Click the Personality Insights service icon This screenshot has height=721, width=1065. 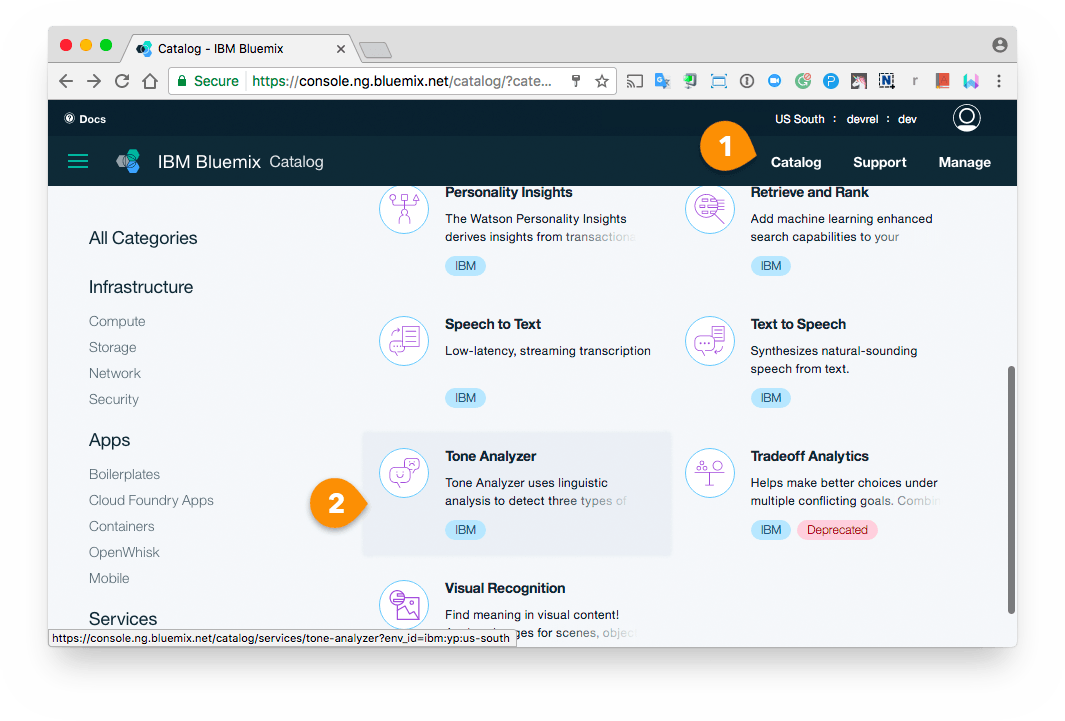pyautogui.click(x=404, y=209)
